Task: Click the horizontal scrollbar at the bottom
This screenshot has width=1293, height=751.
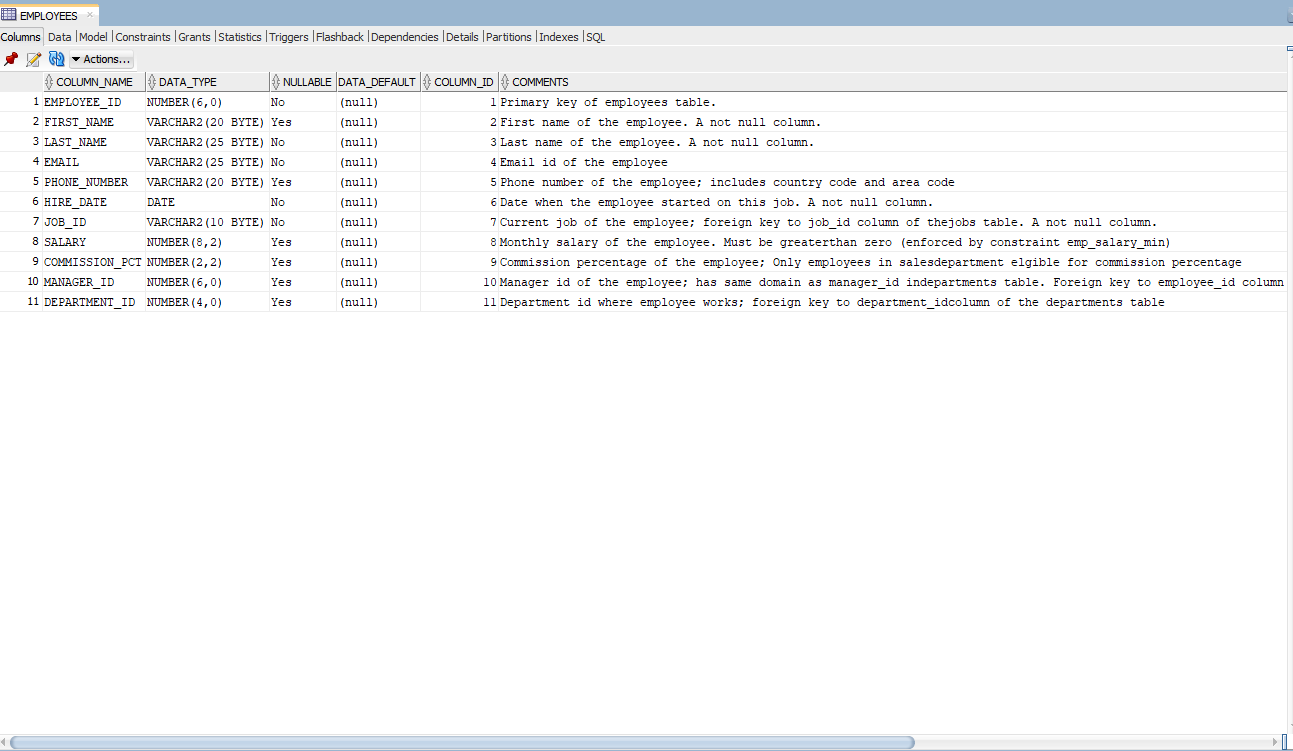Action: (x=460, y=743)
